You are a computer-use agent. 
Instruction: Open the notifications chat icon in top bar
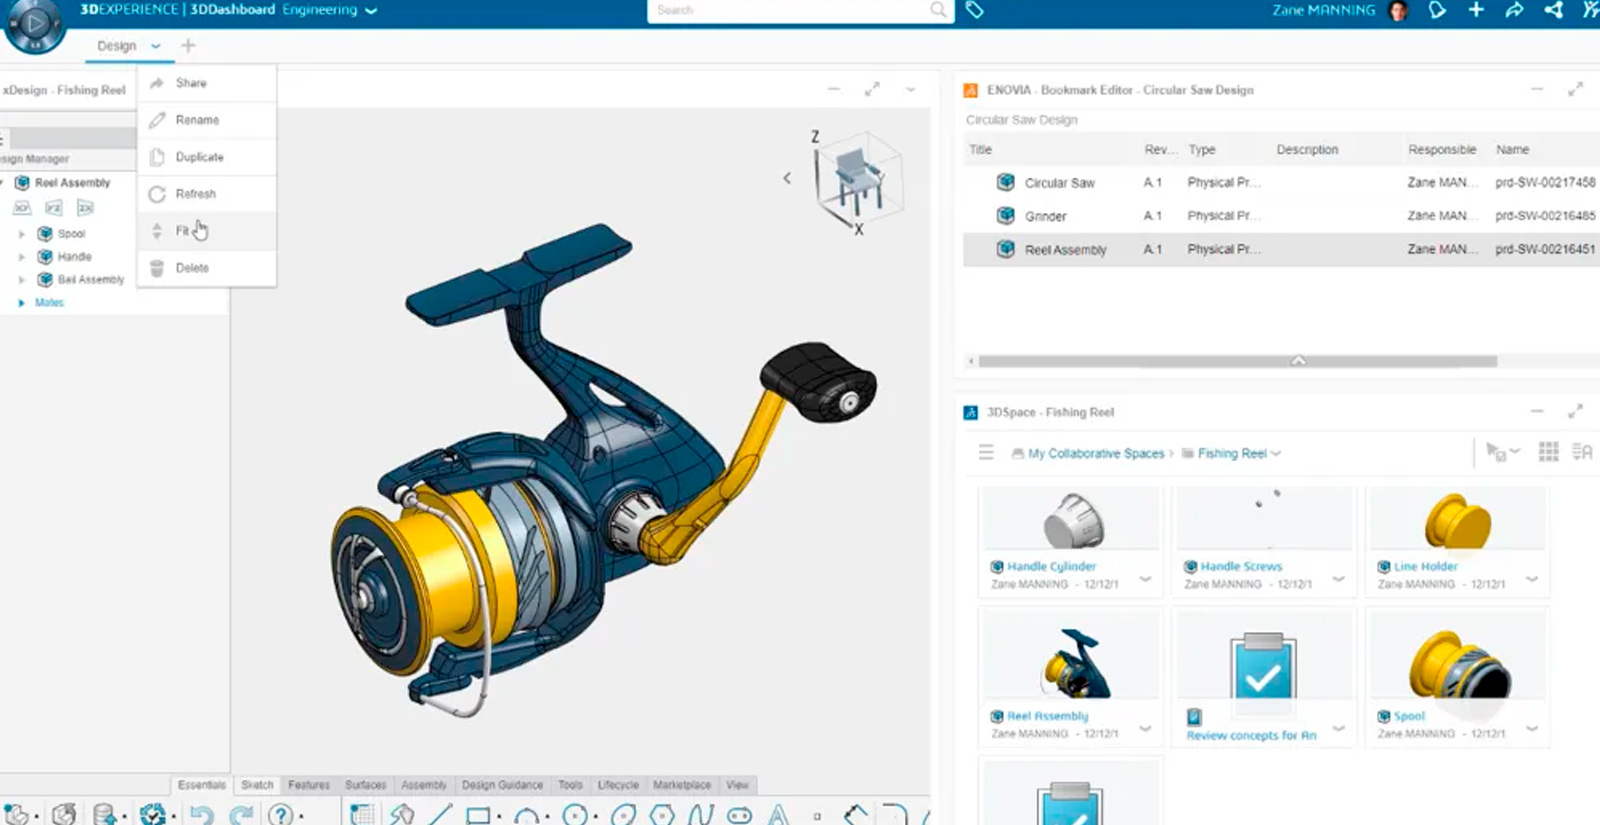pos(1437,10)
